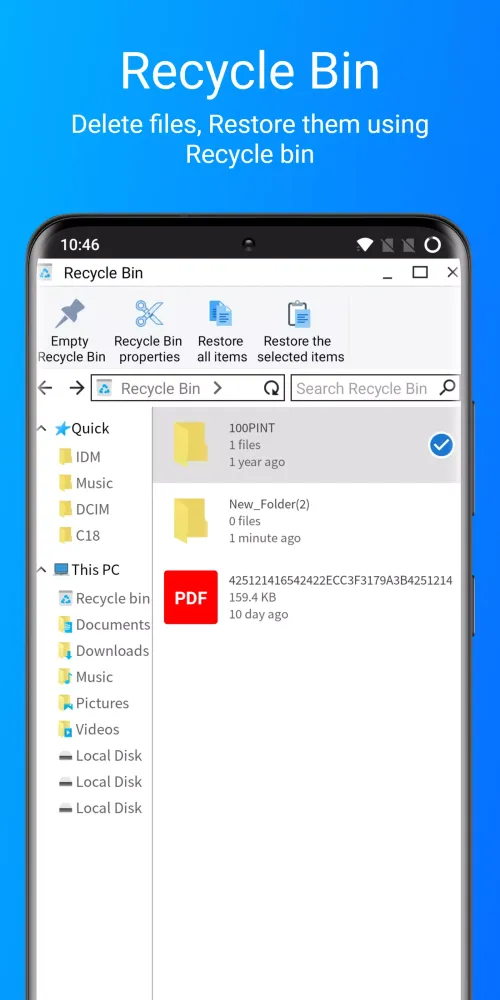This screenshot has width=500, height=1000.
Task: Go back with the left arrow
Action: click(45, 388)
